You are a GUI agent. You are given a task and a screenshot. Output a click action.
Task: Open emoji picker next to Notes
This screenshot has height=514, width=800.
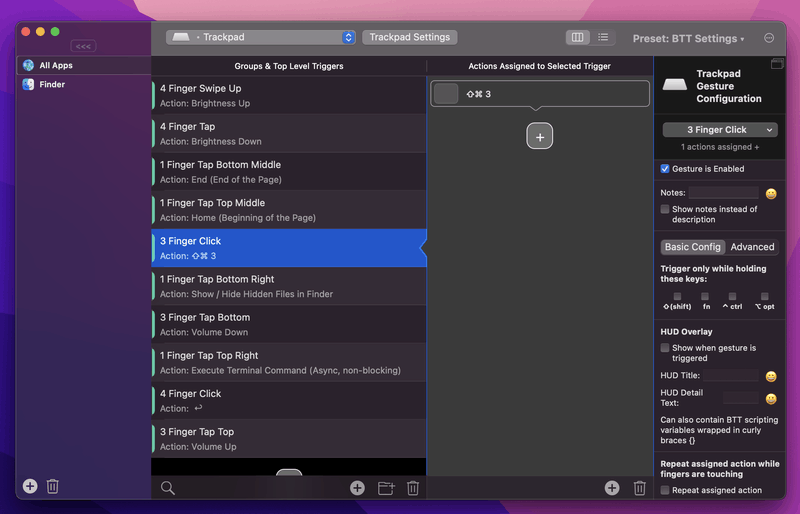(x=771, y=193)
